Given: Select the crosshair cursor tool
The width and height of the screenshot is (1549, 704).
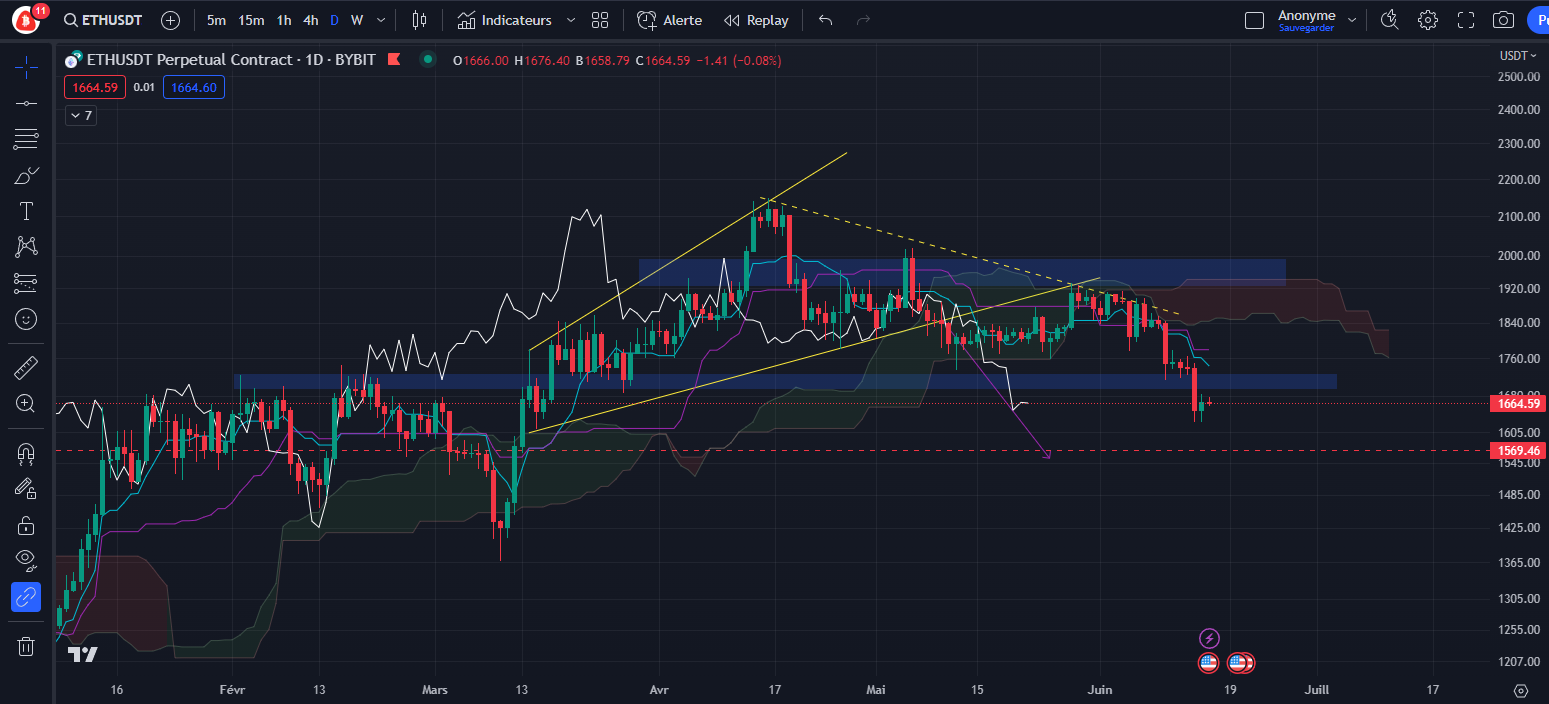Looking at the screenshot, I should pyautogui.click(x=25, y=68).
